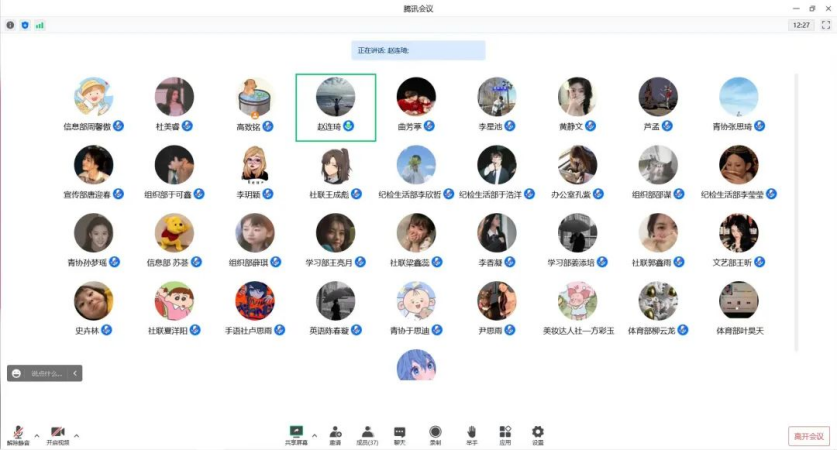Raise hand with the 举手 icon
The image size is (838, 451).
pyautogui.click(x=471, y=432)
